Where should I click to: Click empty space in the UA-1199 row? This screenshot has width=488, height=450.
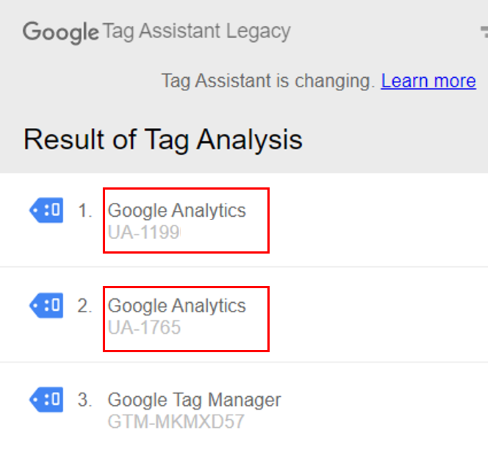click(377, 220)
